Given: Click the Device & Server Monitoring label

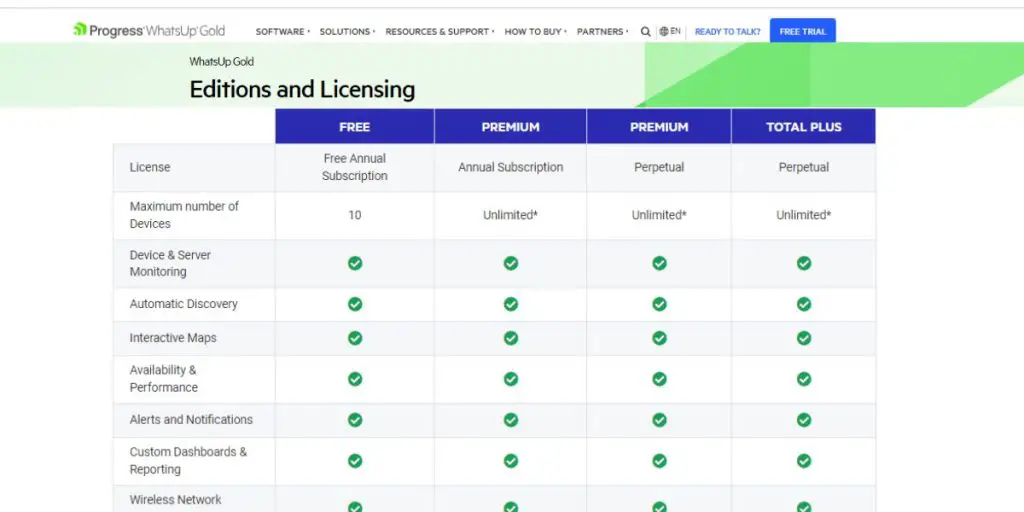Looking at the screenshot, I should pyautogui.click(x=170, y=263).
